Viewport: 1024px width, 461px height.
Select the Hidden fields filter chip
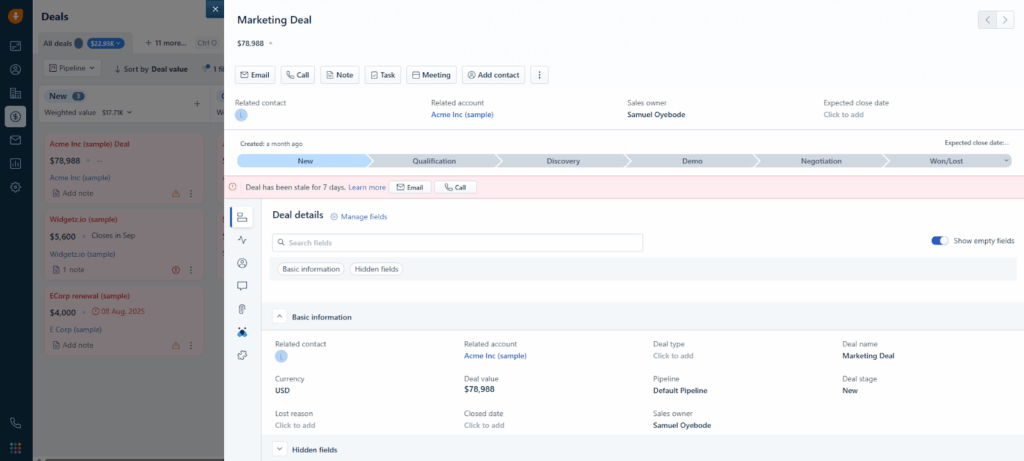pos(376,269)
